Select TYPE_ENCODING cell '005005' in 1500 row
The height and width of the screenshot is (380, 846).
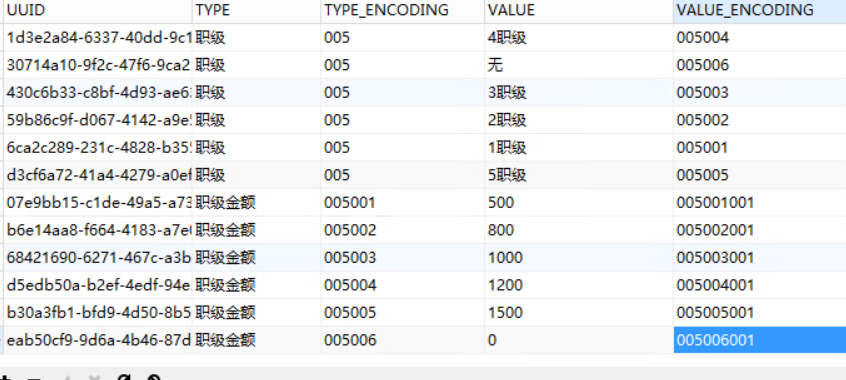tap(402, 313)
